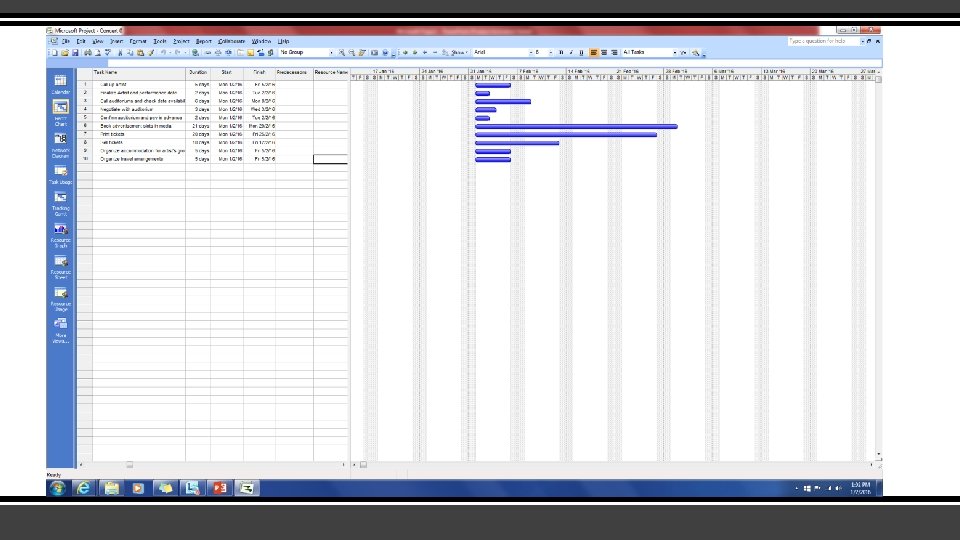Click the Cut scissors icon
The height and width of the screenshot is (540, 960).
point(120,53)
